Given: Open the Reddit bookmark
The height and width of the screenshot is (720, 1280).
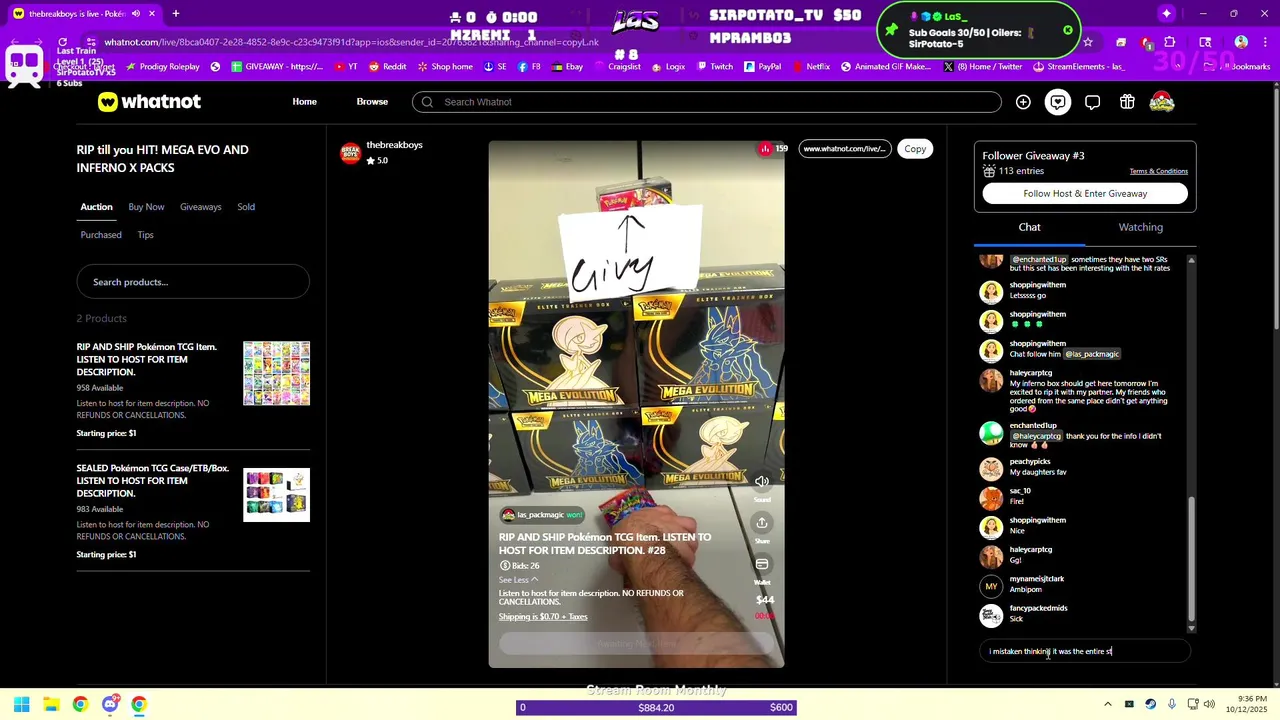Looking at the screenshot, I should 388,67.
